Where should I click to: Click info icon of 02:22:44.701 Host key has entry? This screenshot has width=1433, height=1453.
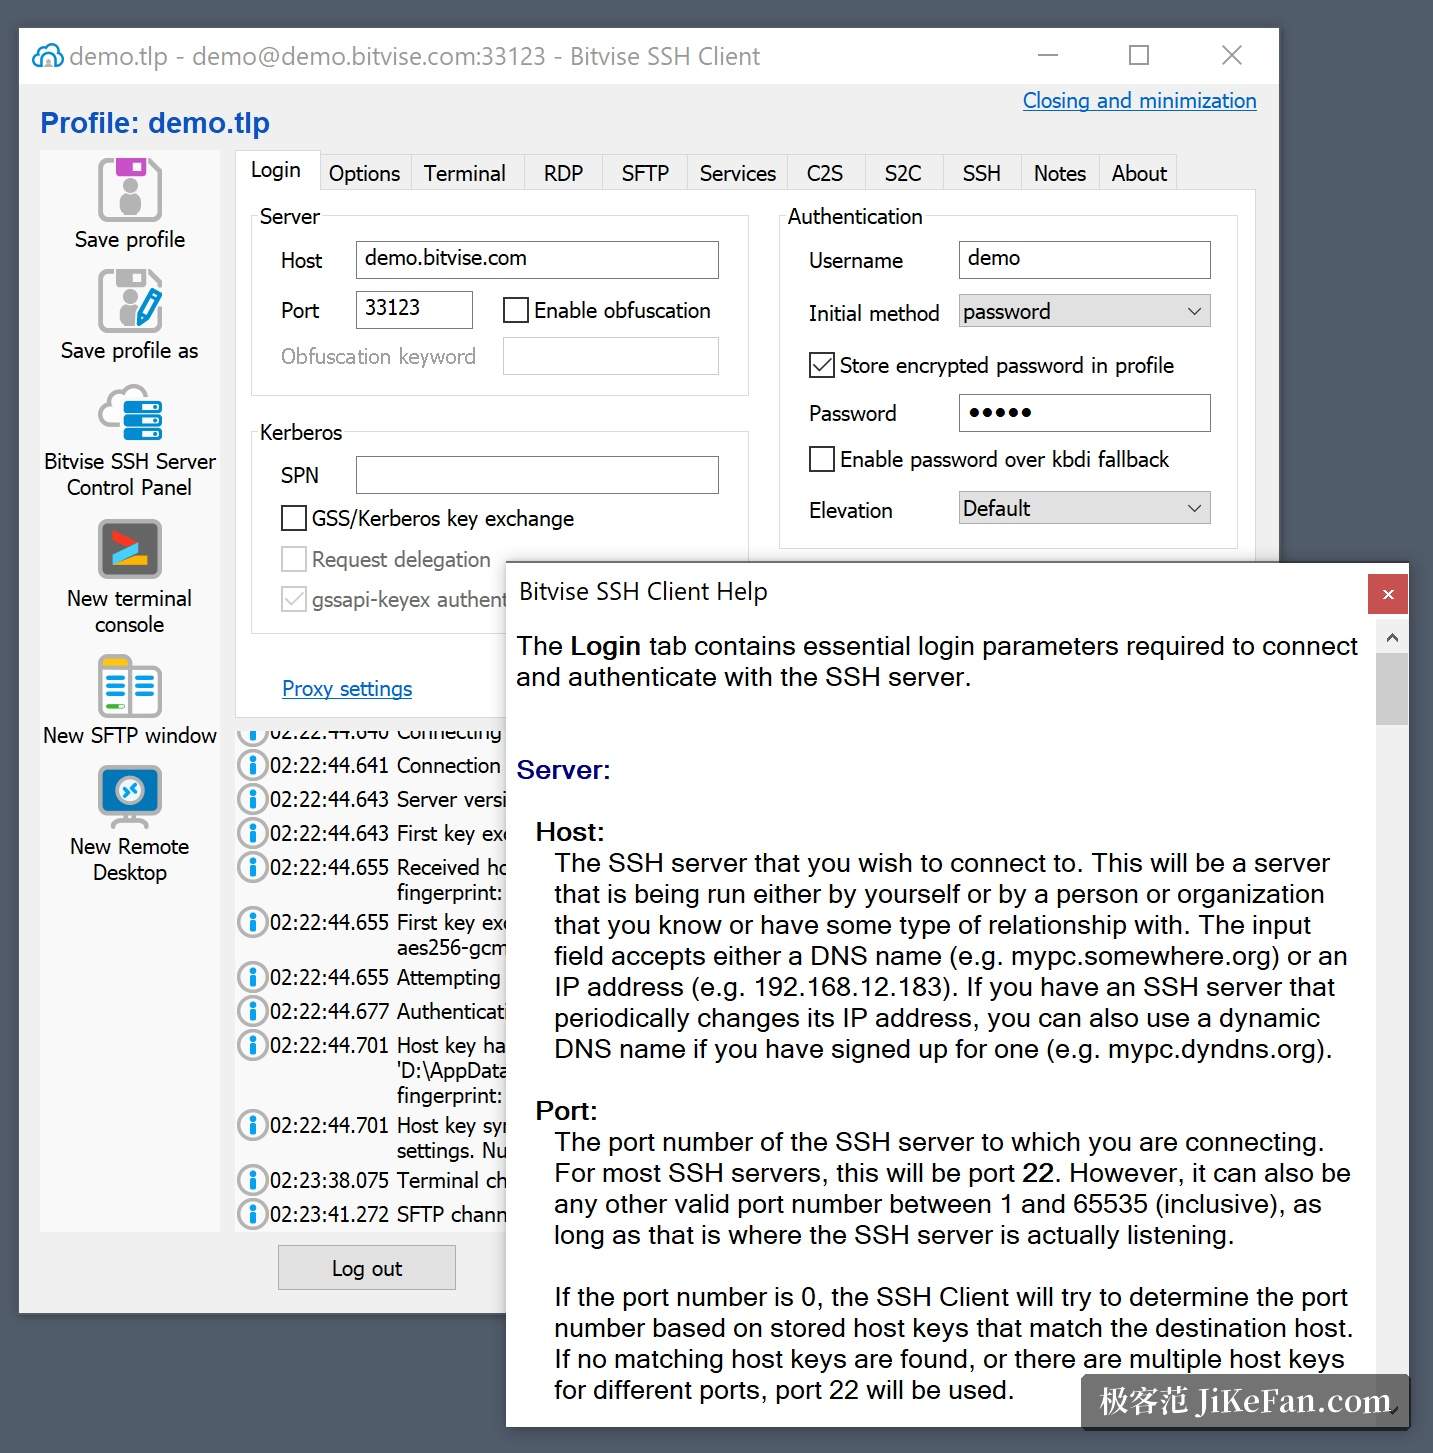click(252, 1045)
